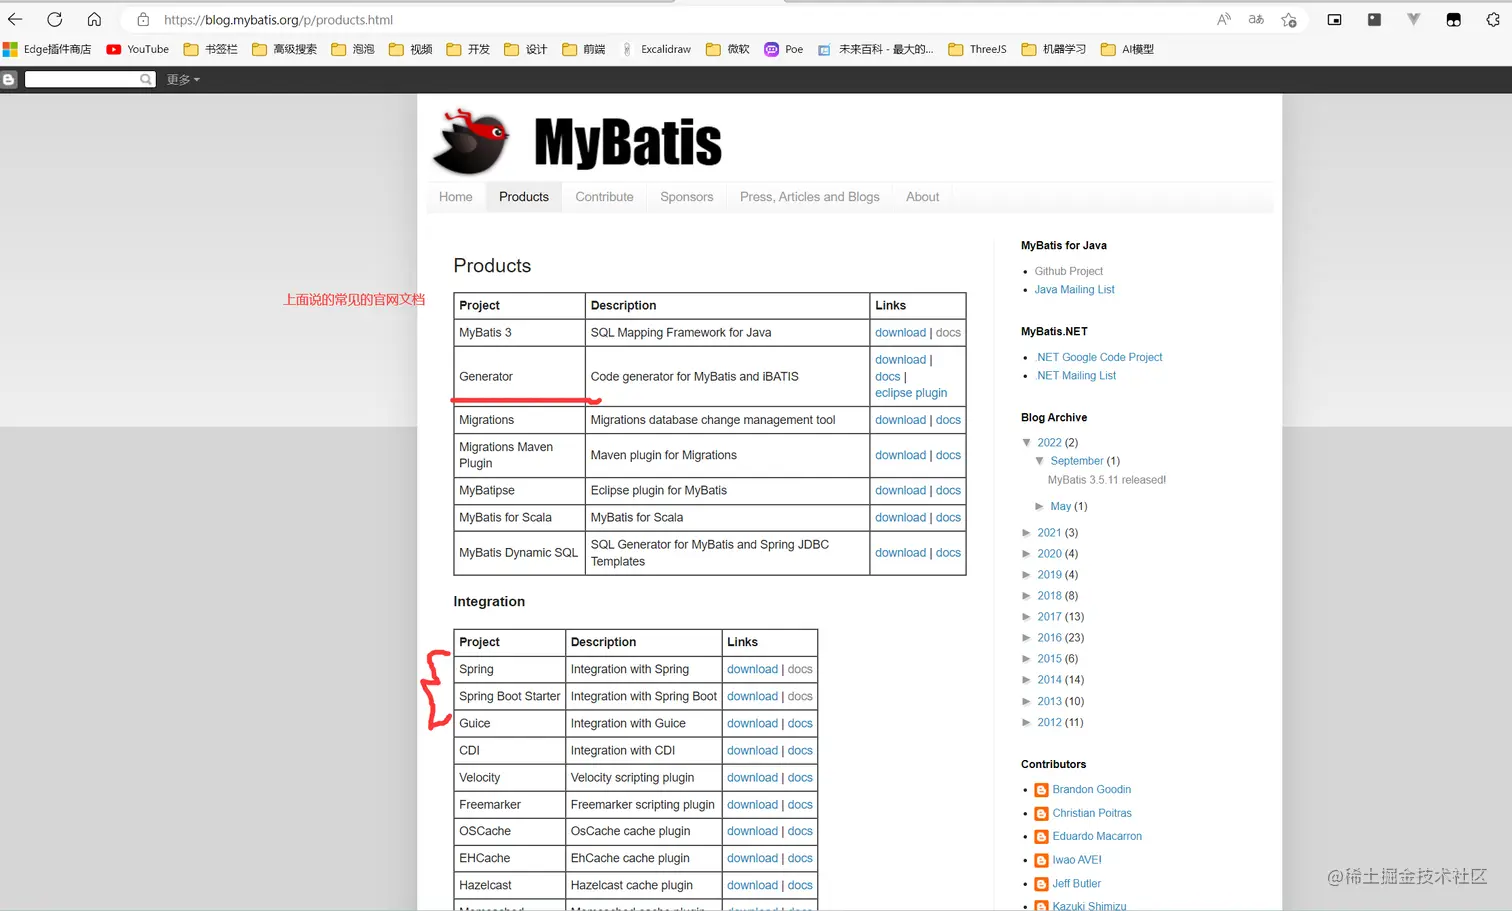Open docs link for Migrations
The height and width of the screenshot is (911, 1512).
948,420
